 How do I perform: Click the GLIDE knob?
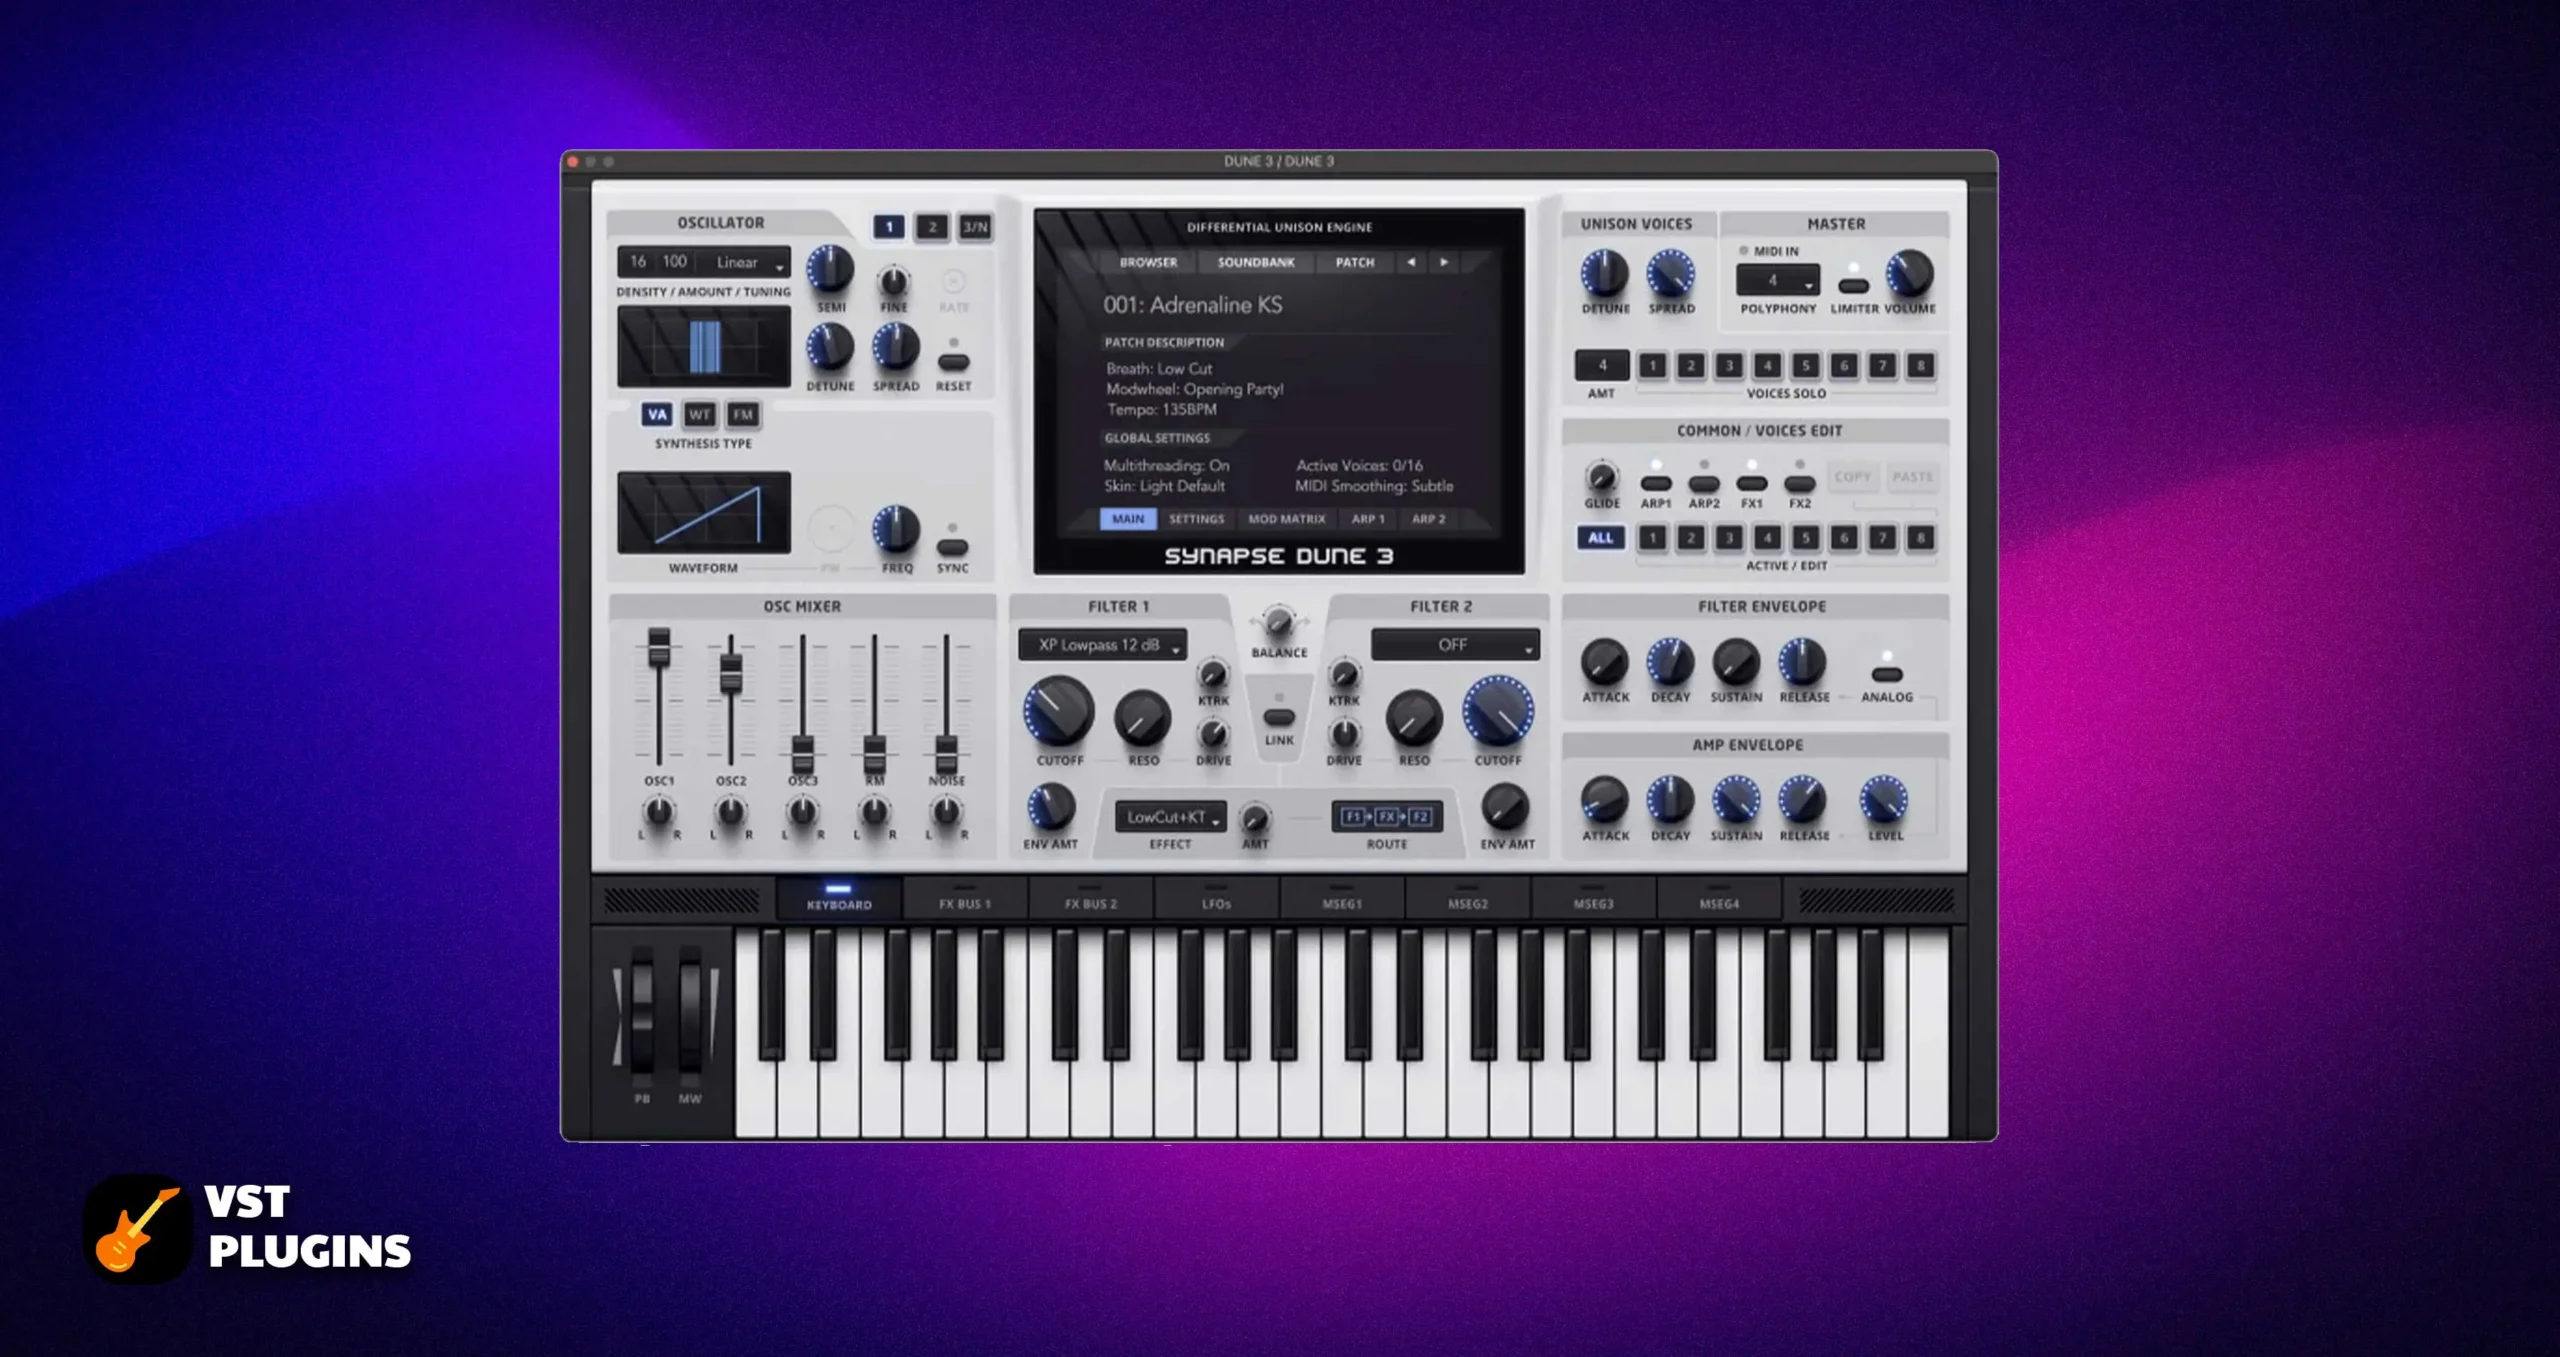(x=1602, y=477)
